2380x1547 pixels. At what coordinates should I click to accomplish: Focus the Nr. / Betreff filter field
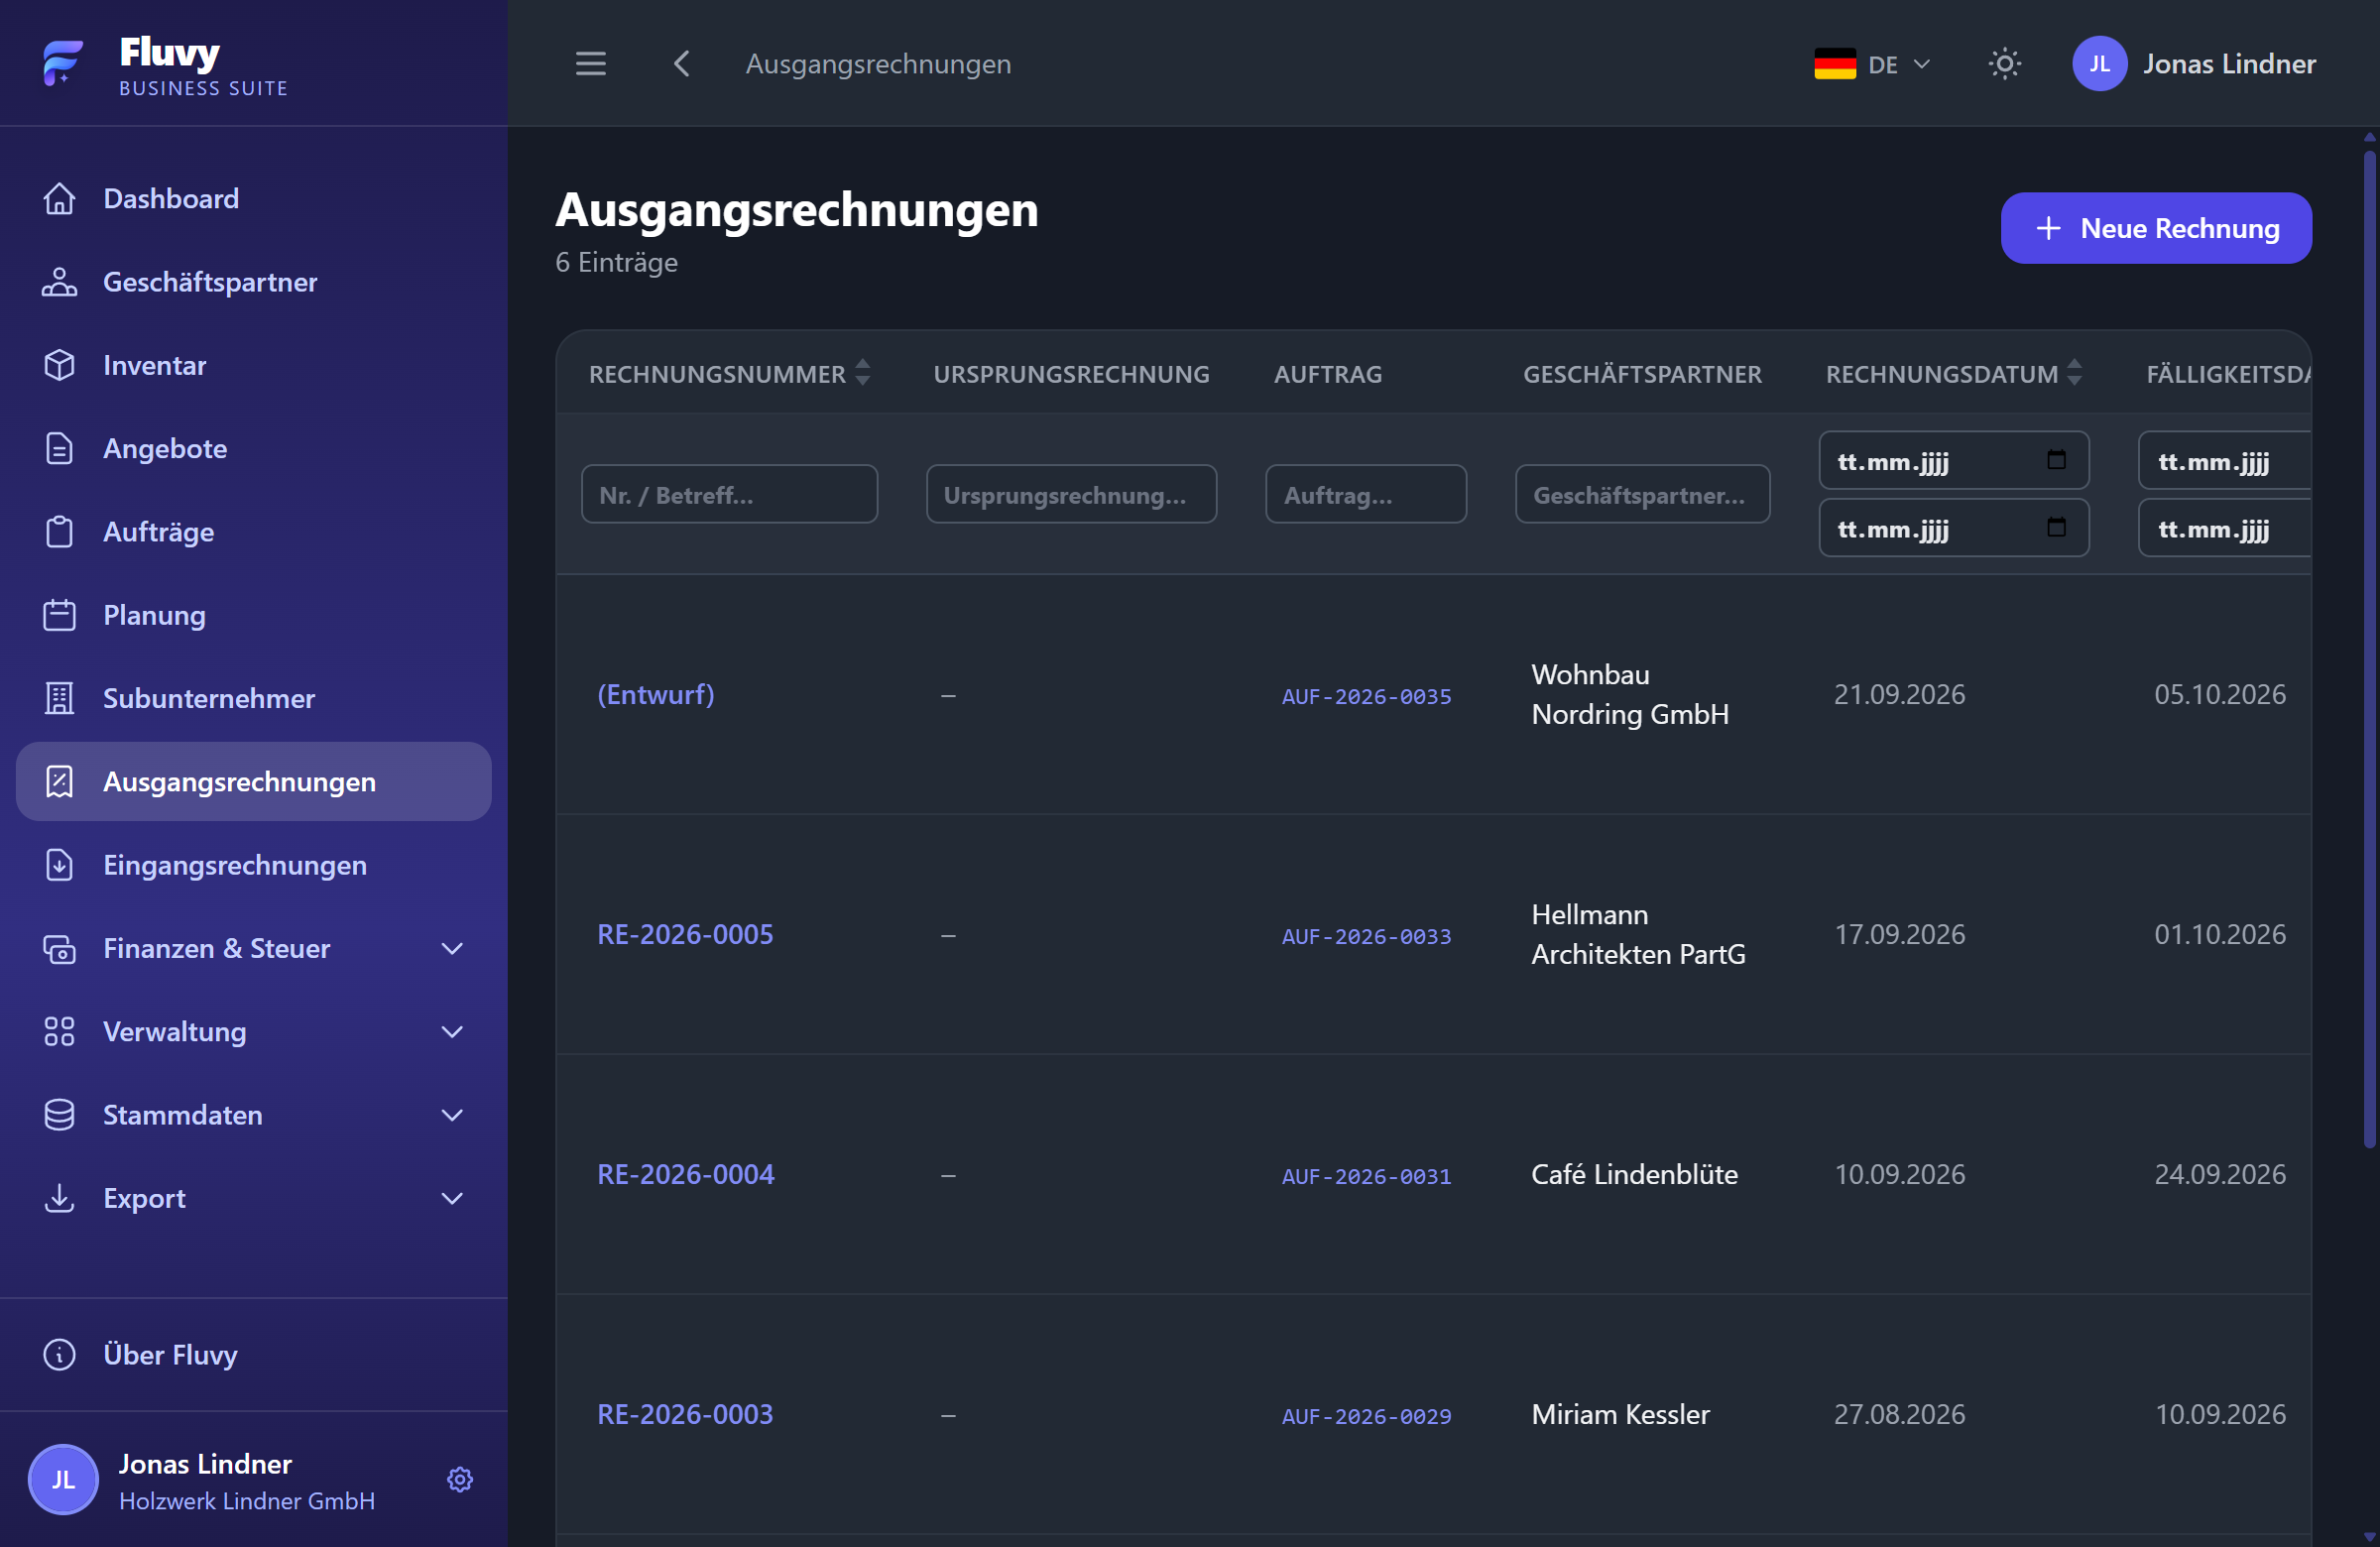pyautogui.click(x=729, y=494)
